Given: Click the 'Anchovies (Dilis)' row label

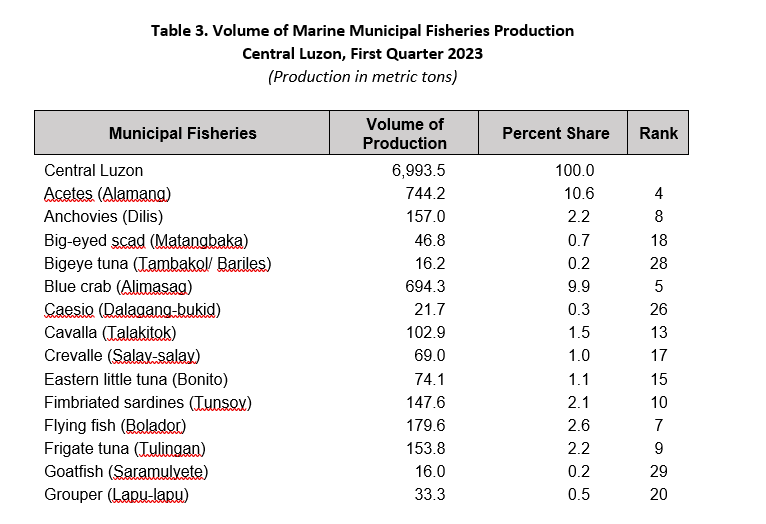Looking at the screenshot, I should (104, 216).
